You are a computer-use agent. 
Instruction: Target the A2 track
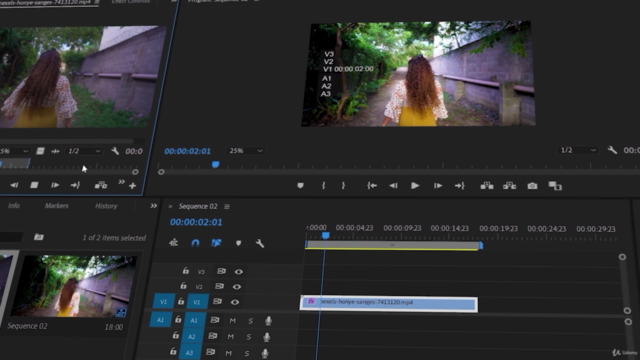click(x=192, y=337)
